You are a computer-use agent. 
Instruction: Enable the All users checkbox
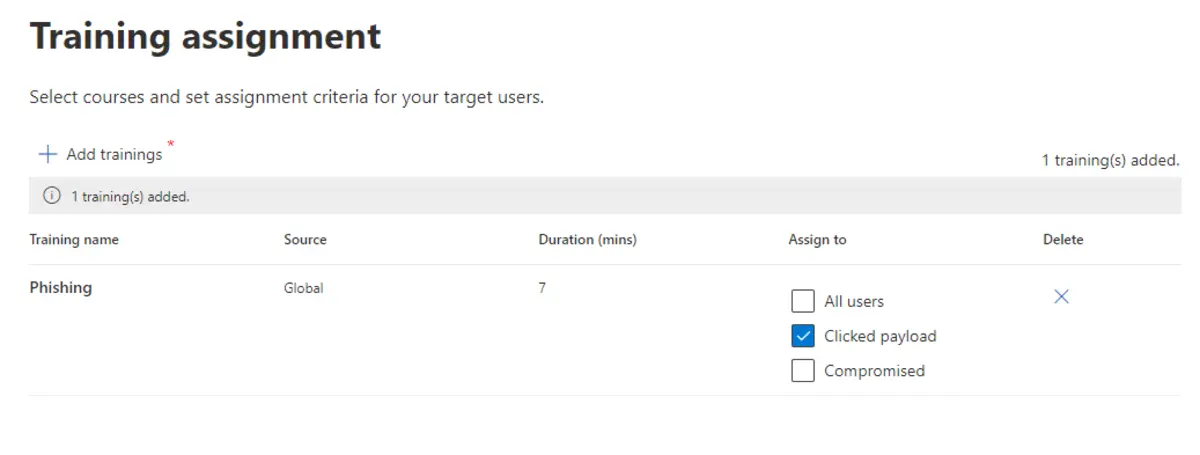click(803, 301)
